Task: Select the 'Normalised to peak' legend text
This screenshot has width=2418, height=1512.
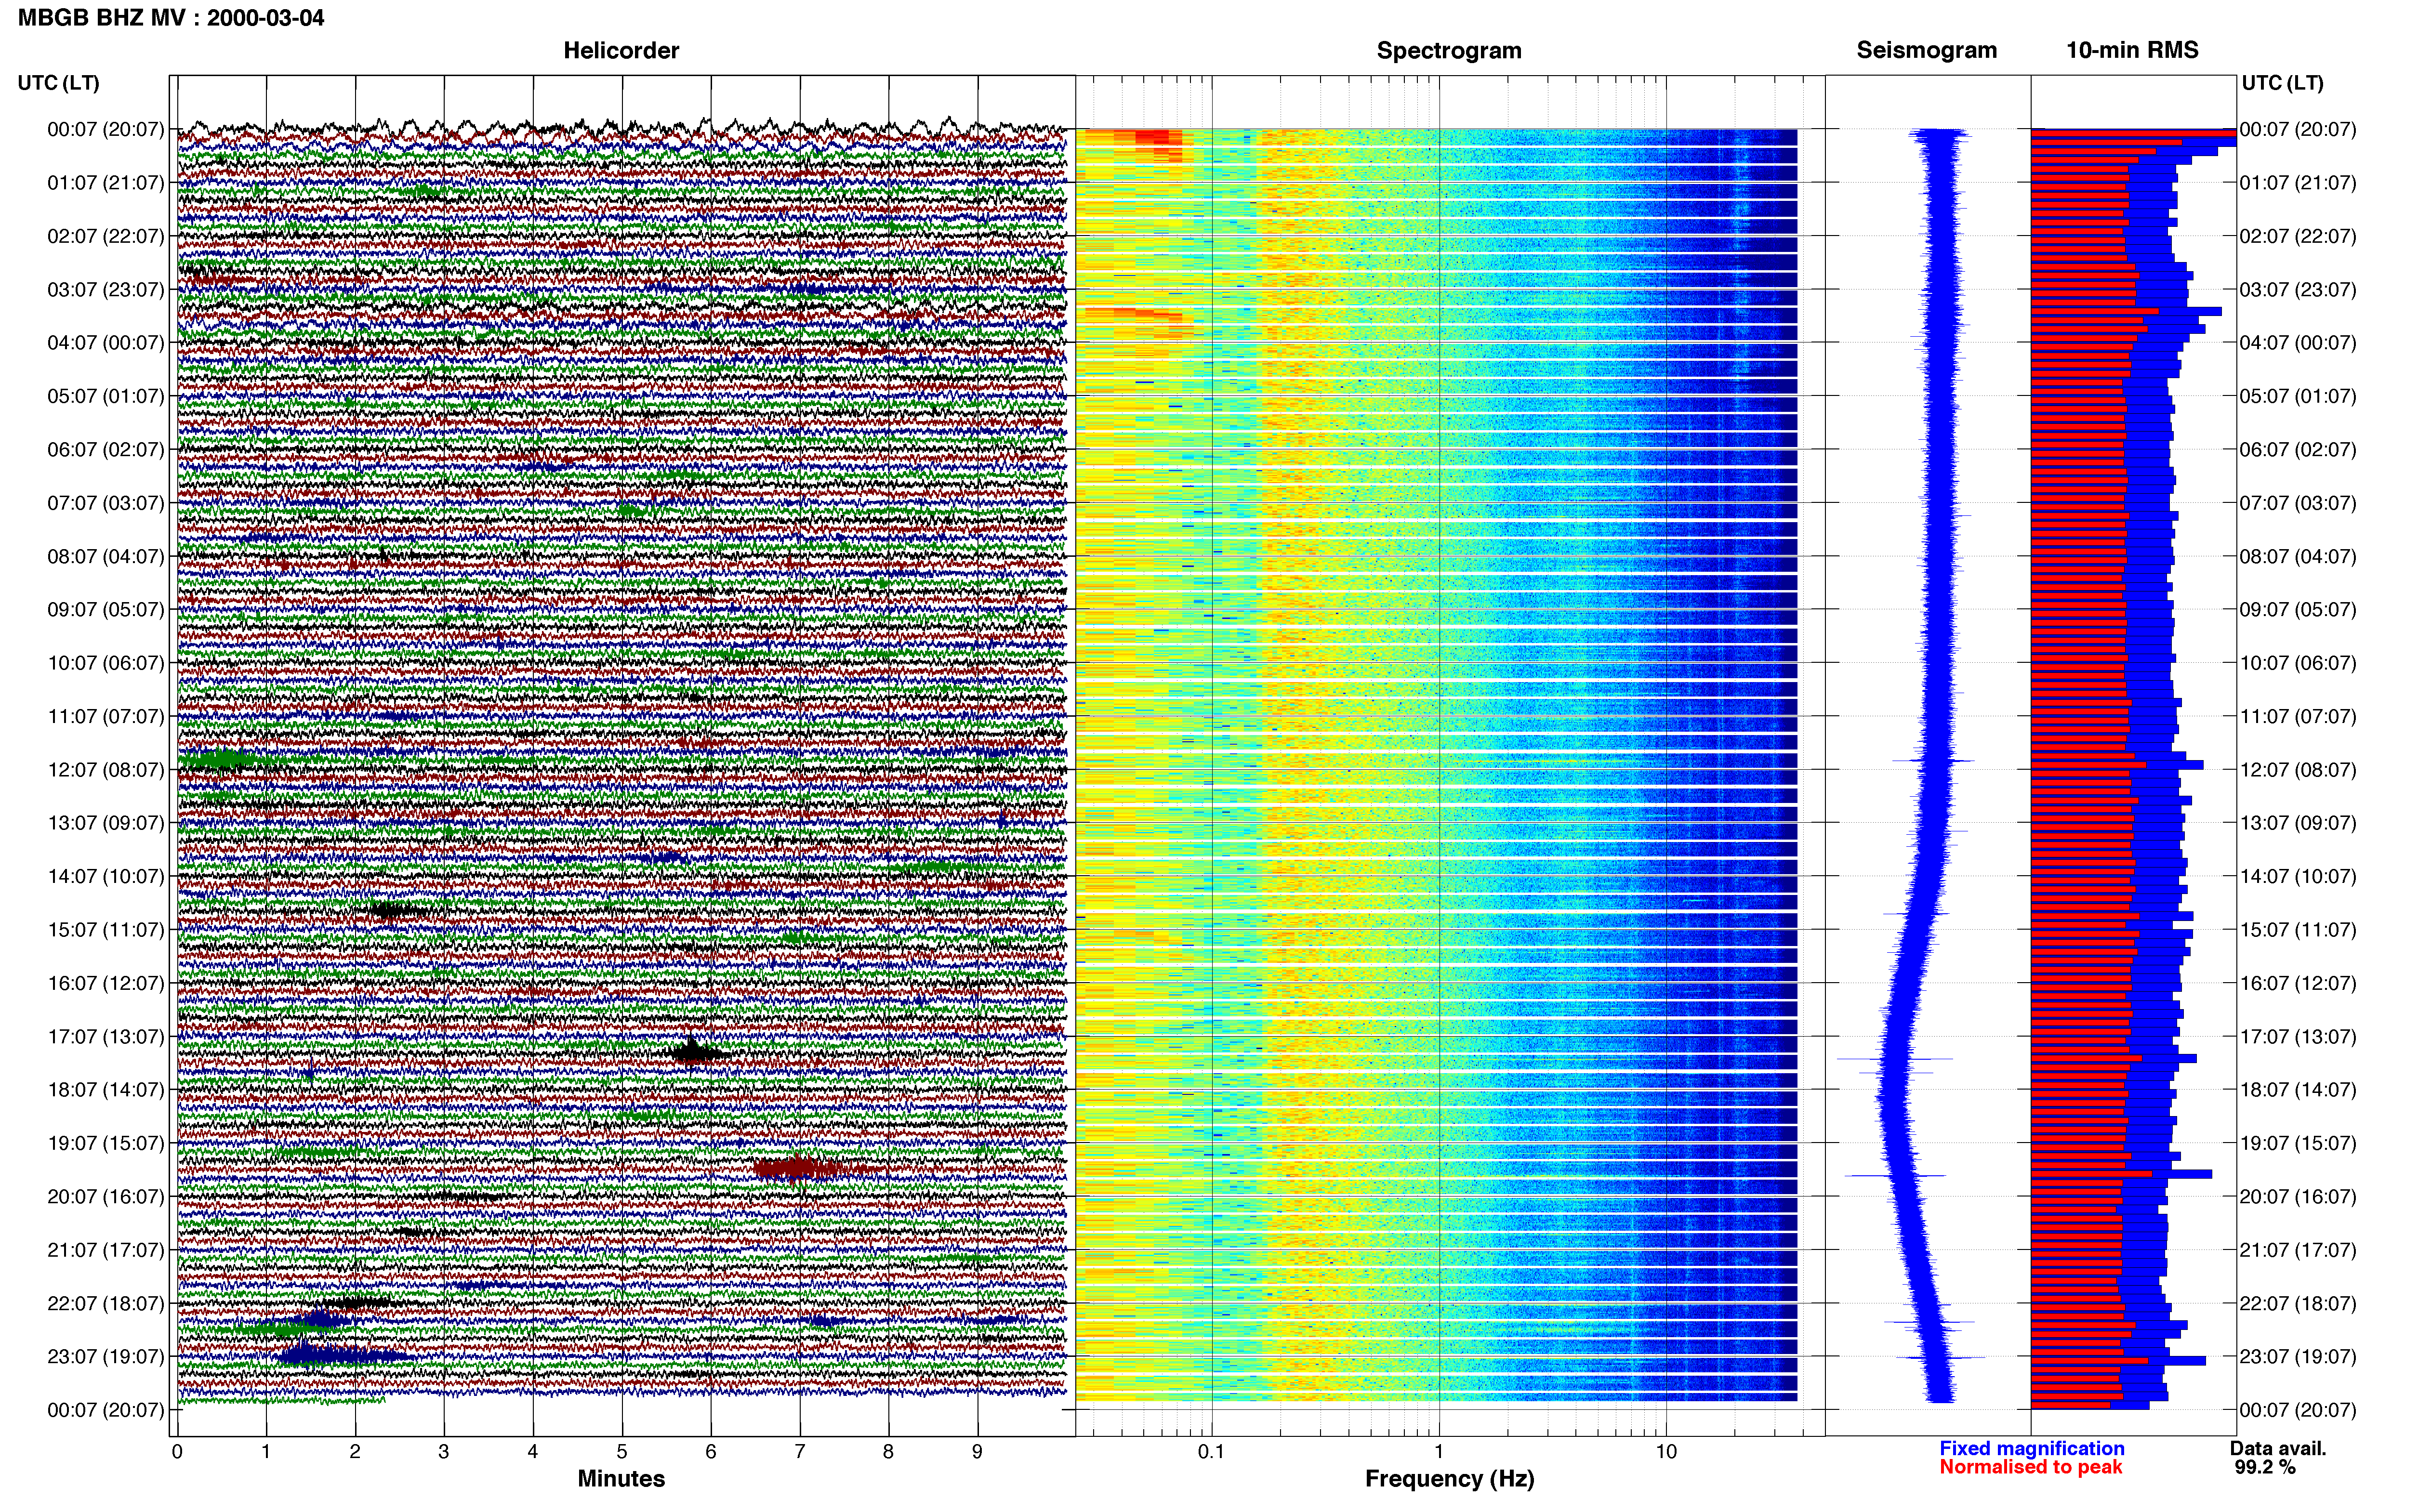Action: (x=2030, y=1467)
